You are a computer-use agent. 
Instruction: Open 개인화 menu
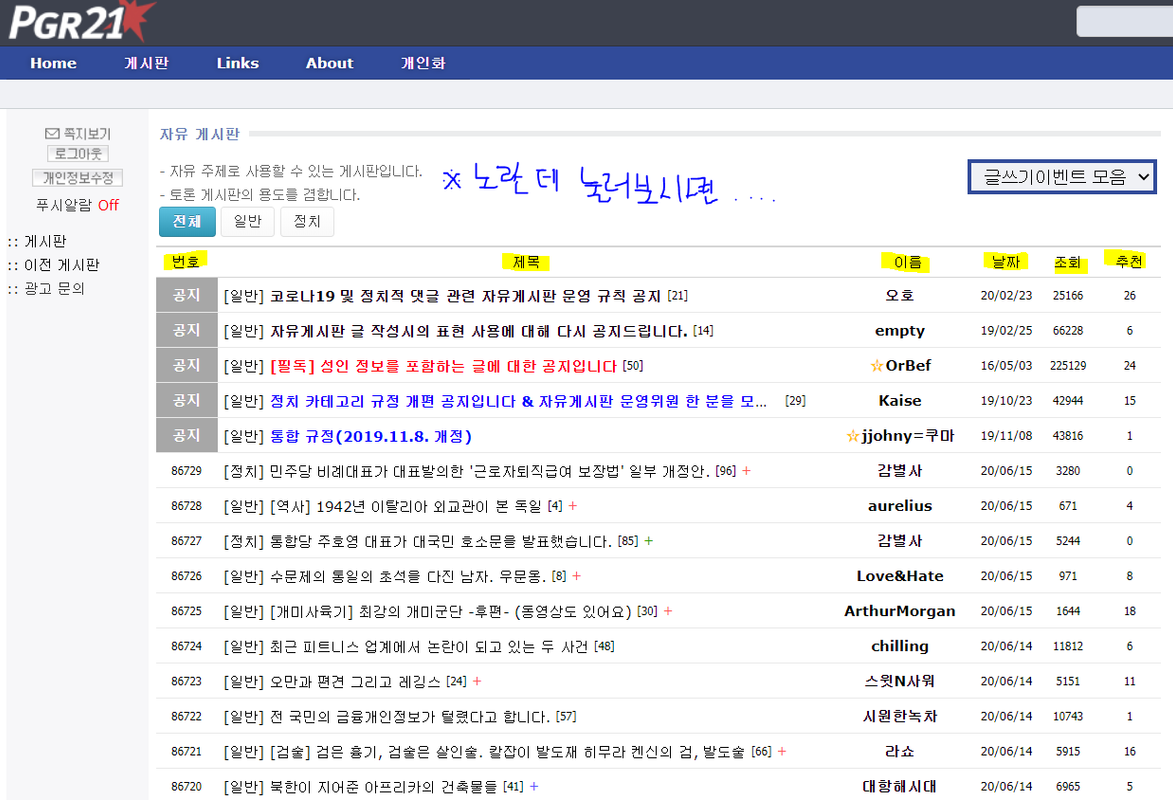423,64
